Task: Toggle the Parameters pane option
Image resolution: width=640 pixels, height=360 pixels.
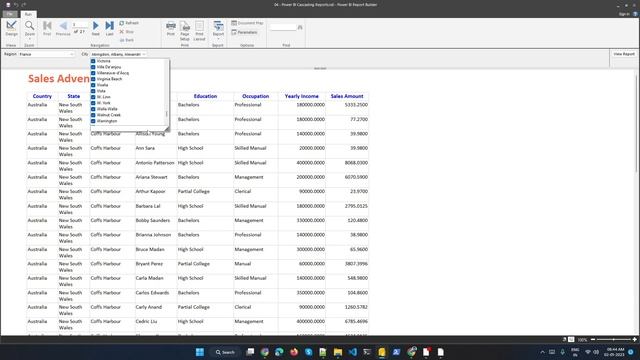Action: 244,32
